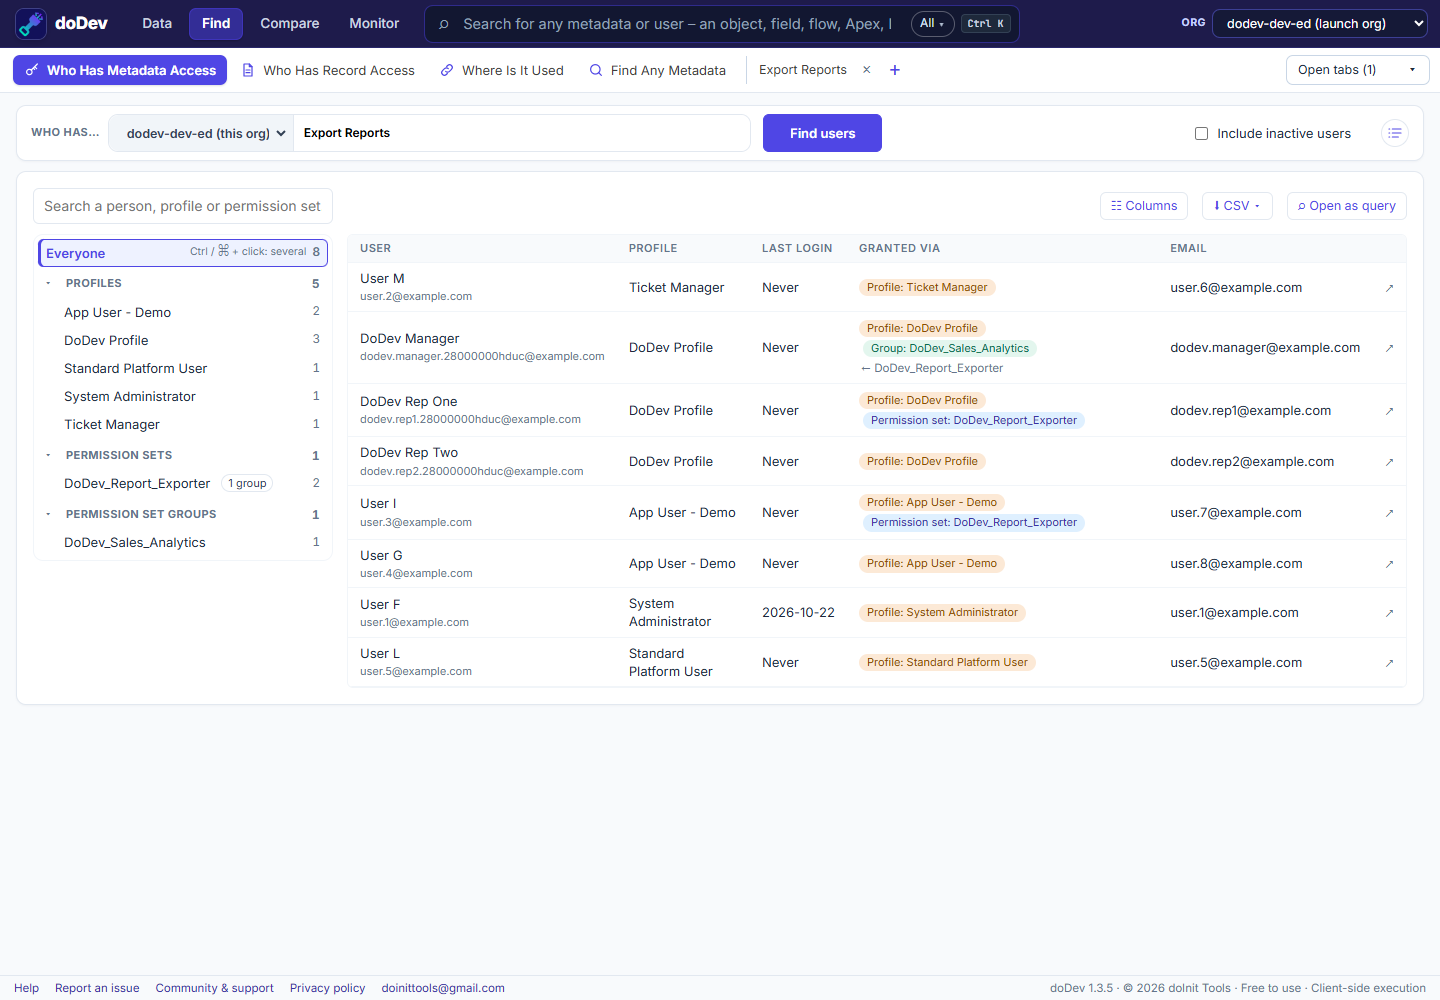Open the Open tabs (1) dropdown
Image resolution: width=1440 pixels, height=1000 pixels.
[1357, 70]
